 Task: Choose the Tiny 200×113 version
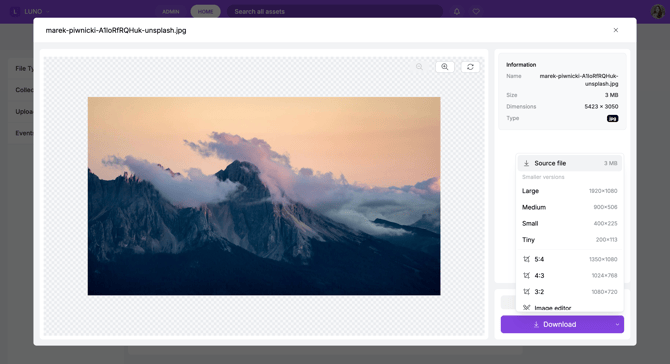click(570, 240)
